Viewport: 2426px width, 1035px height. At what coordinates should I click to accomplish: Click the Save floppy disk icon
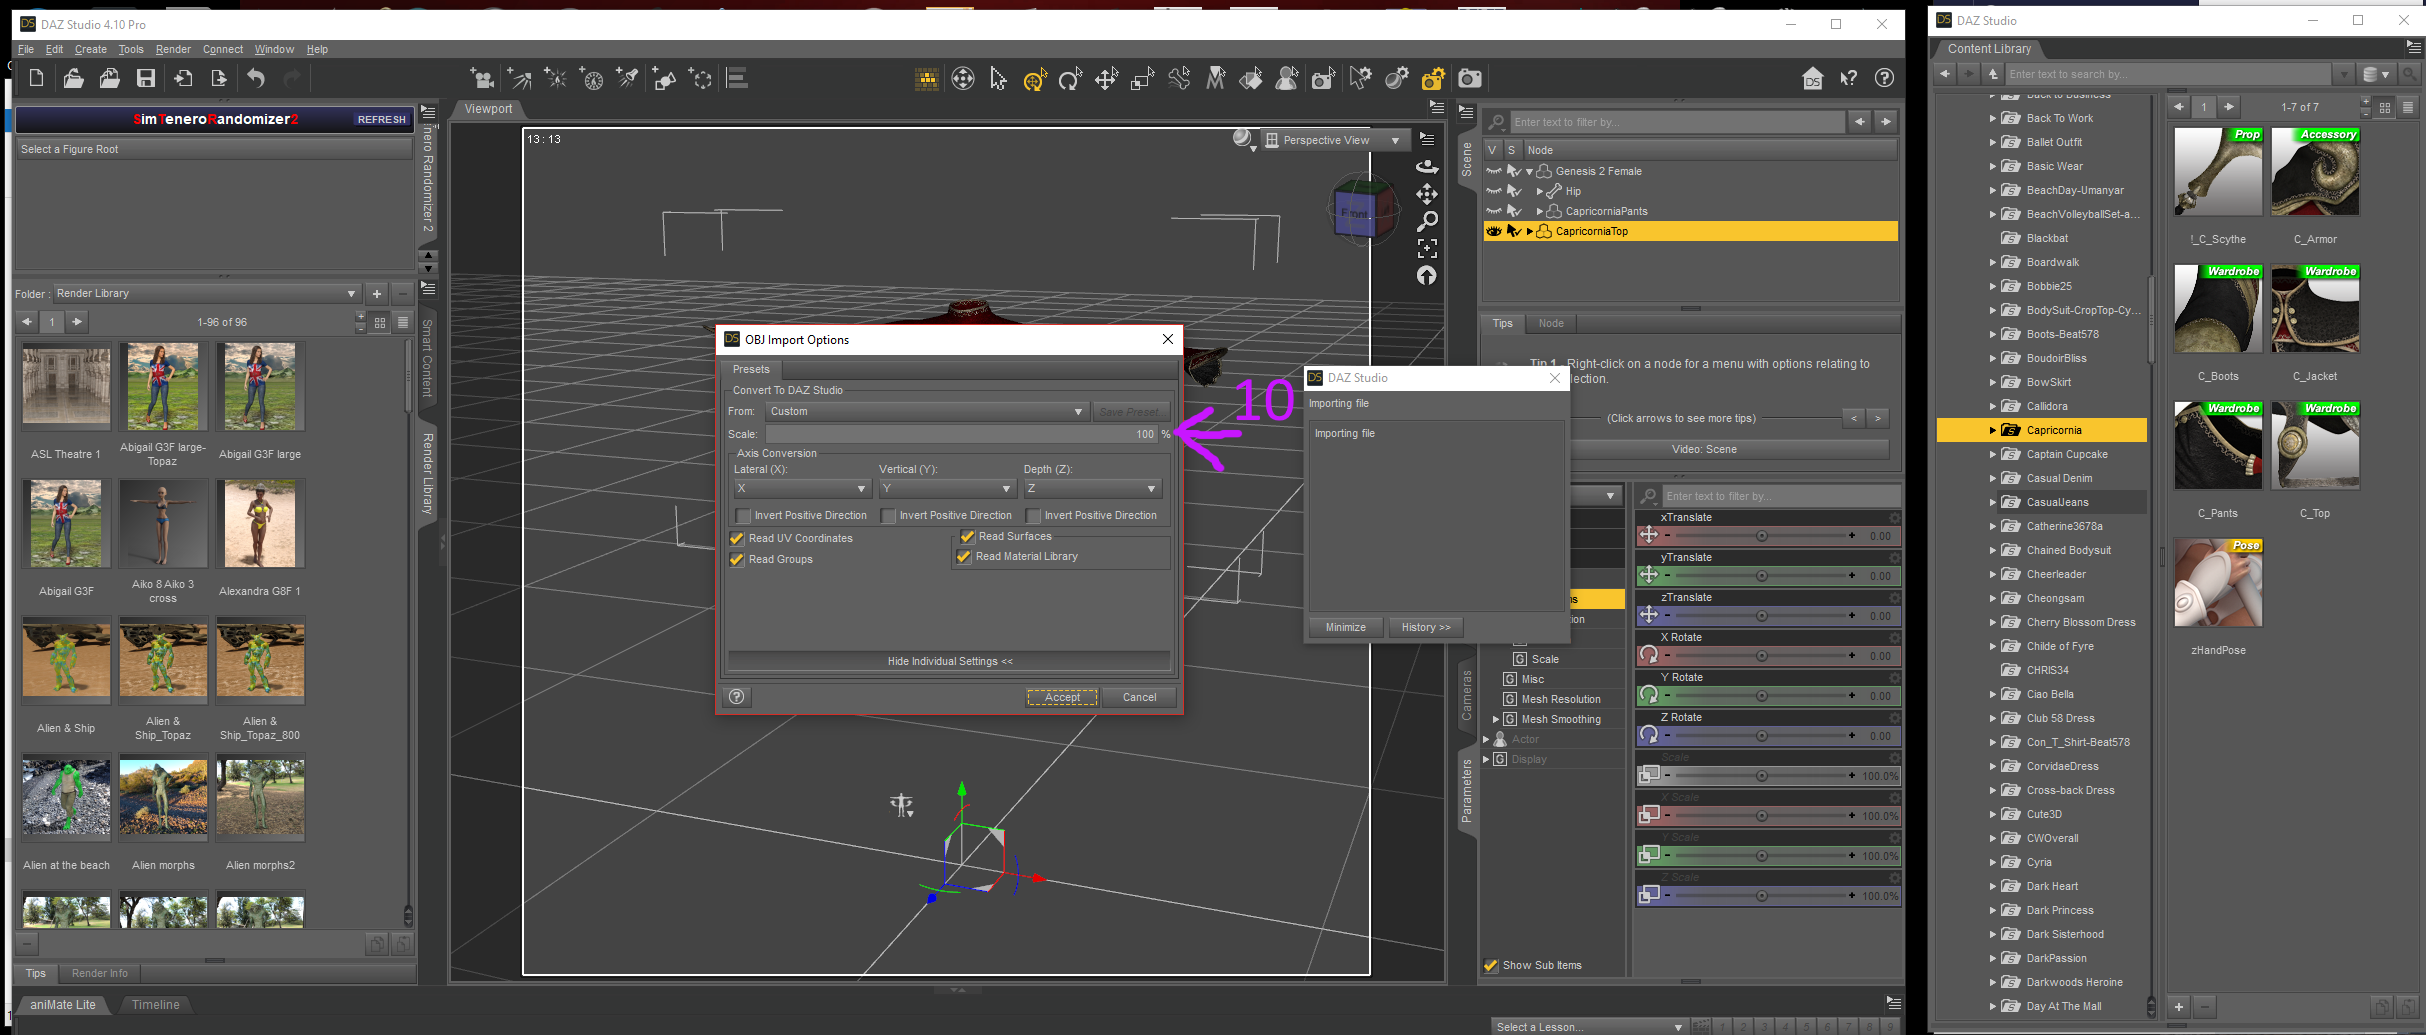(x=146, y=78)
